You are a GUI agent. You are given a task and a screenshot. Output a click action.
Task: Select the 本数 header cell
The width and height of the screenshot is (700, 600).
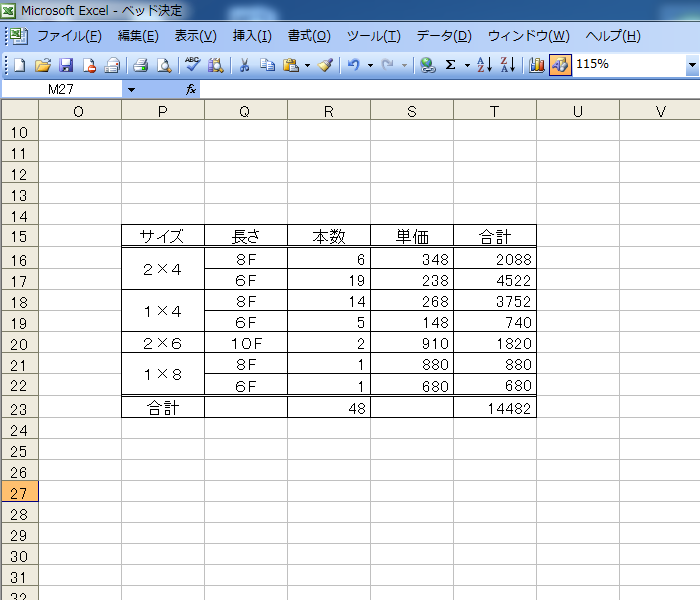coord(329,236)
